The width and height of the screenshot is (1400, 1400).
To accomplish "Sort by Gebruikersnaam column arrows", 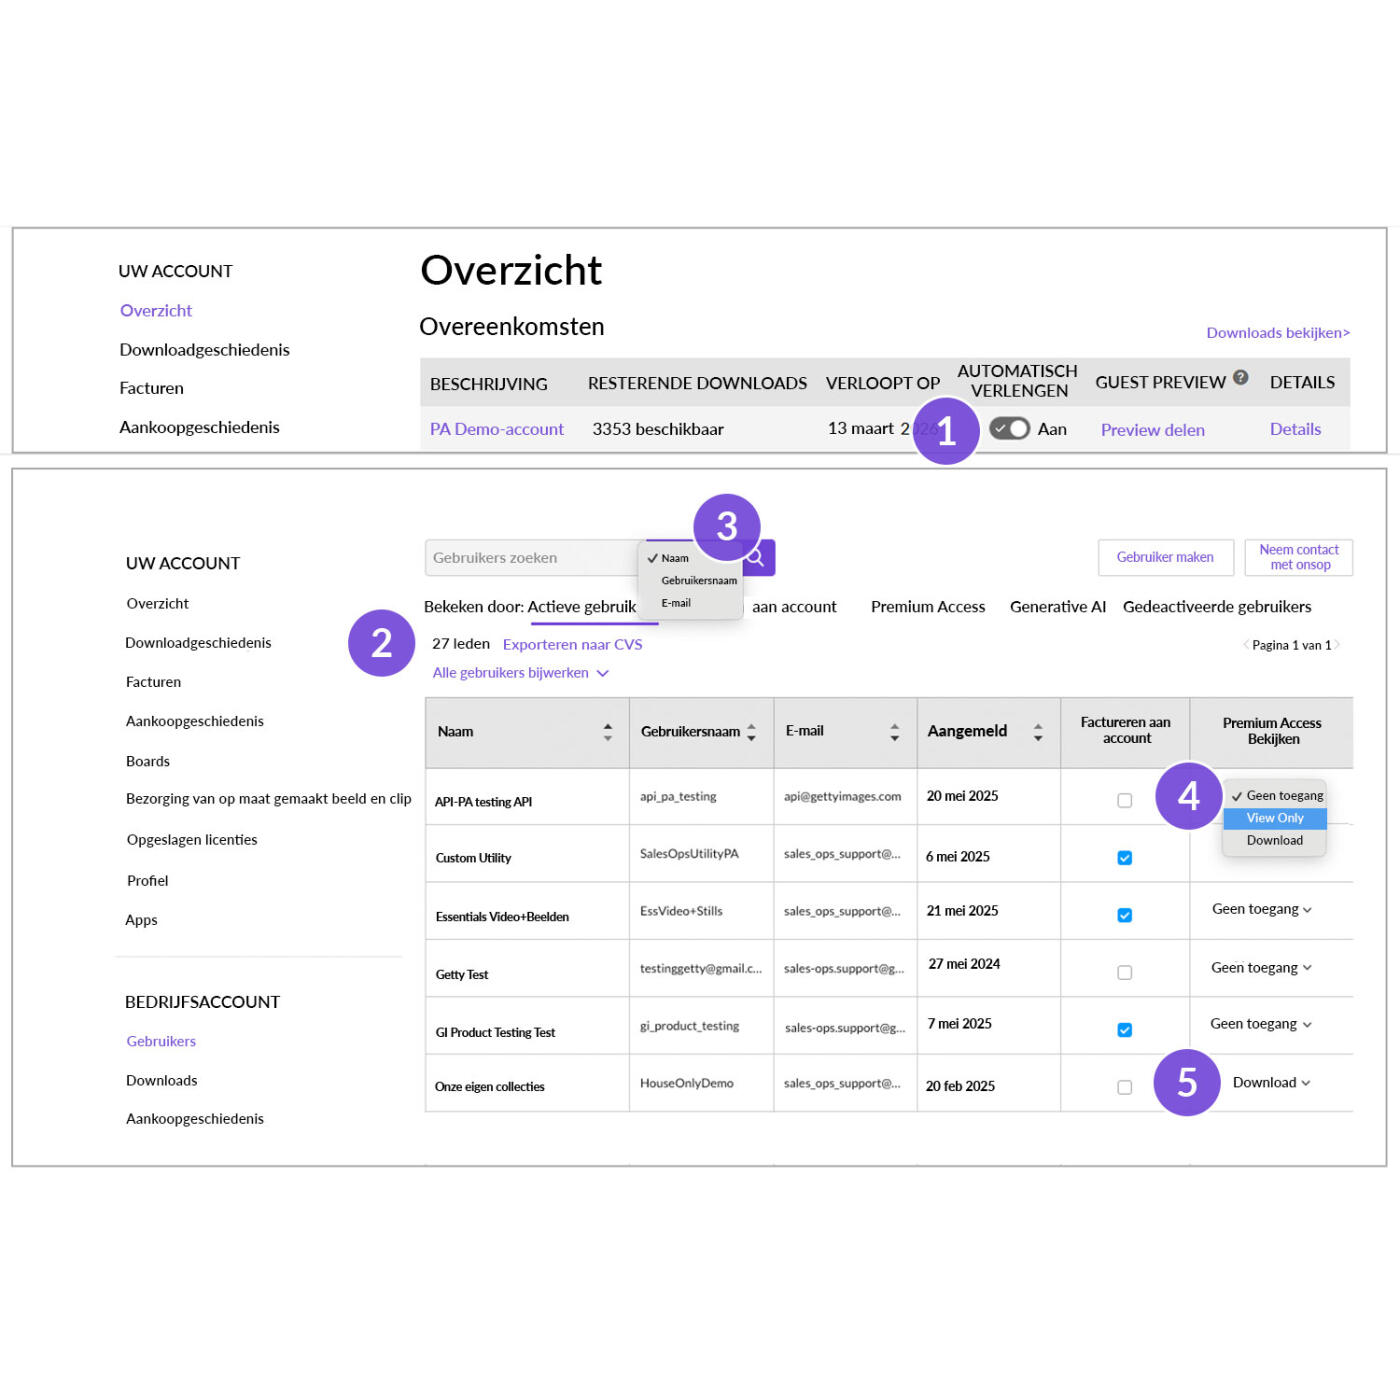I will click(751, 732).
